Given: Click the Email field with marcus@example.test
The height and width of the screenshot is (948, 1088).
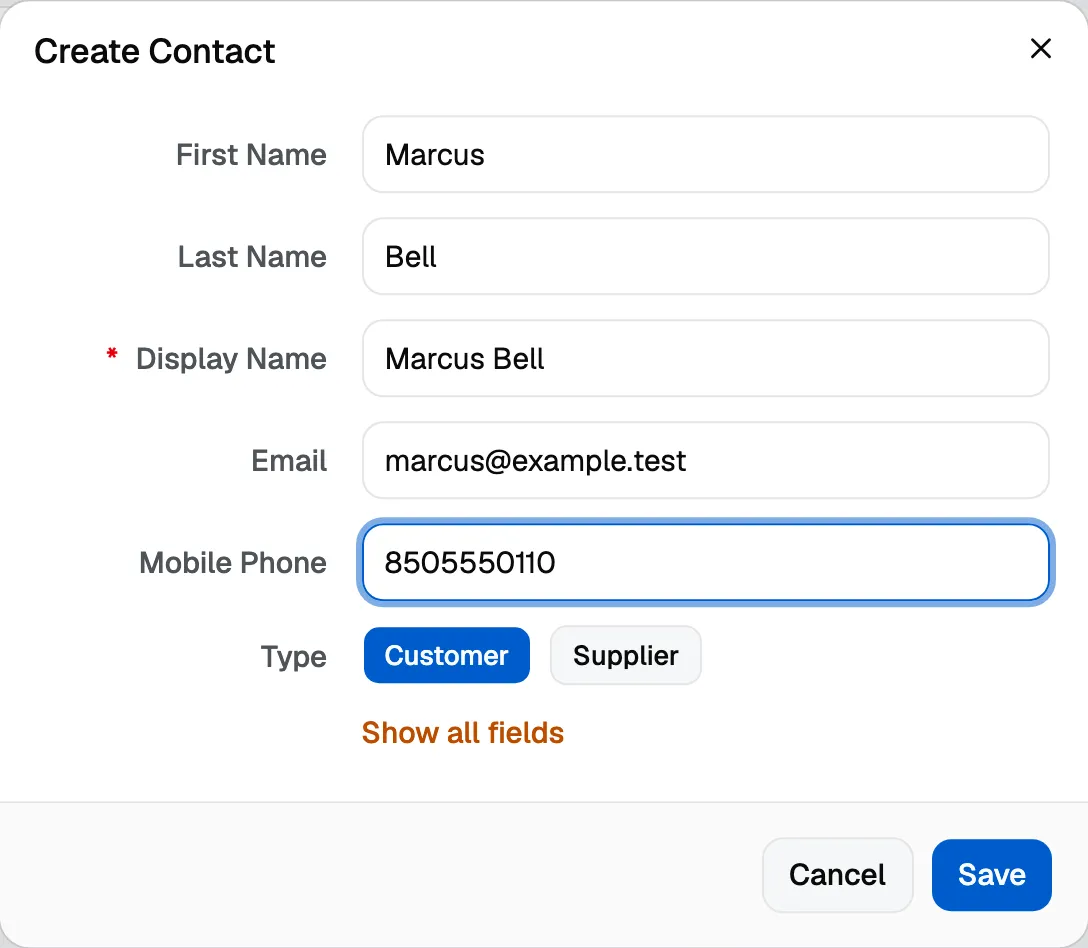Looking at the screenshot, I should [706, 460].
